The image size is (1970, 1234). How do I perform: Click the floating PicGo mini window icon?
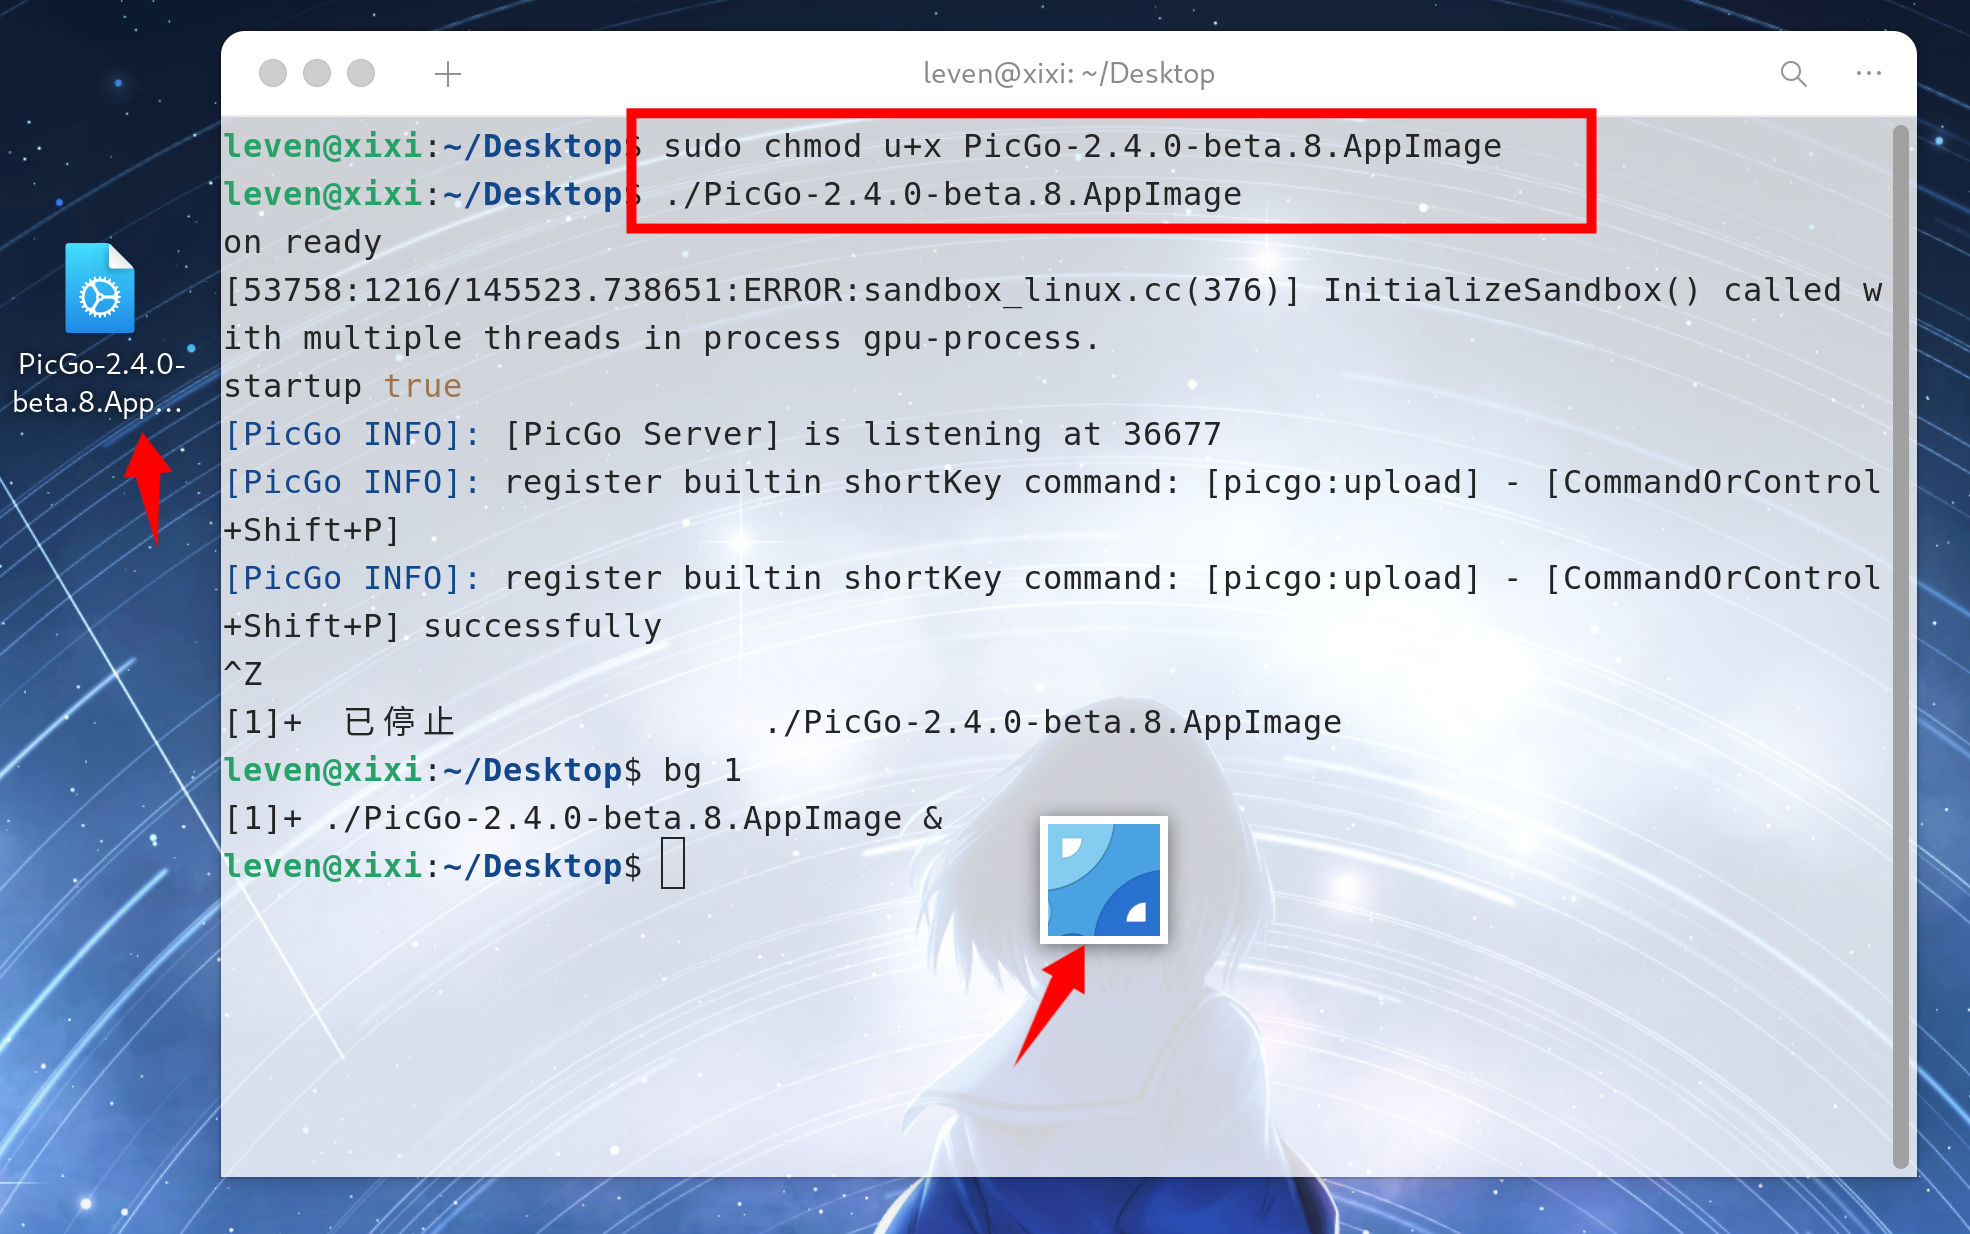click(1103, 880)
